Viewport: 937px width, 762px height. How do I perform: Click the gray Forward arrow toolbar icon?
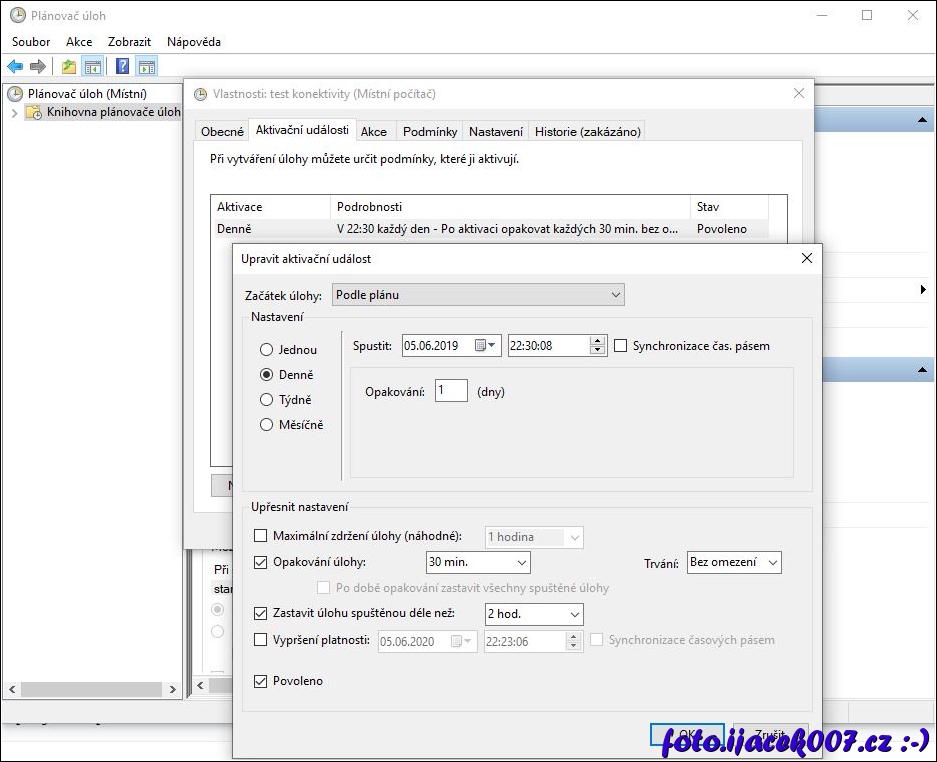(x=38, y=67)
